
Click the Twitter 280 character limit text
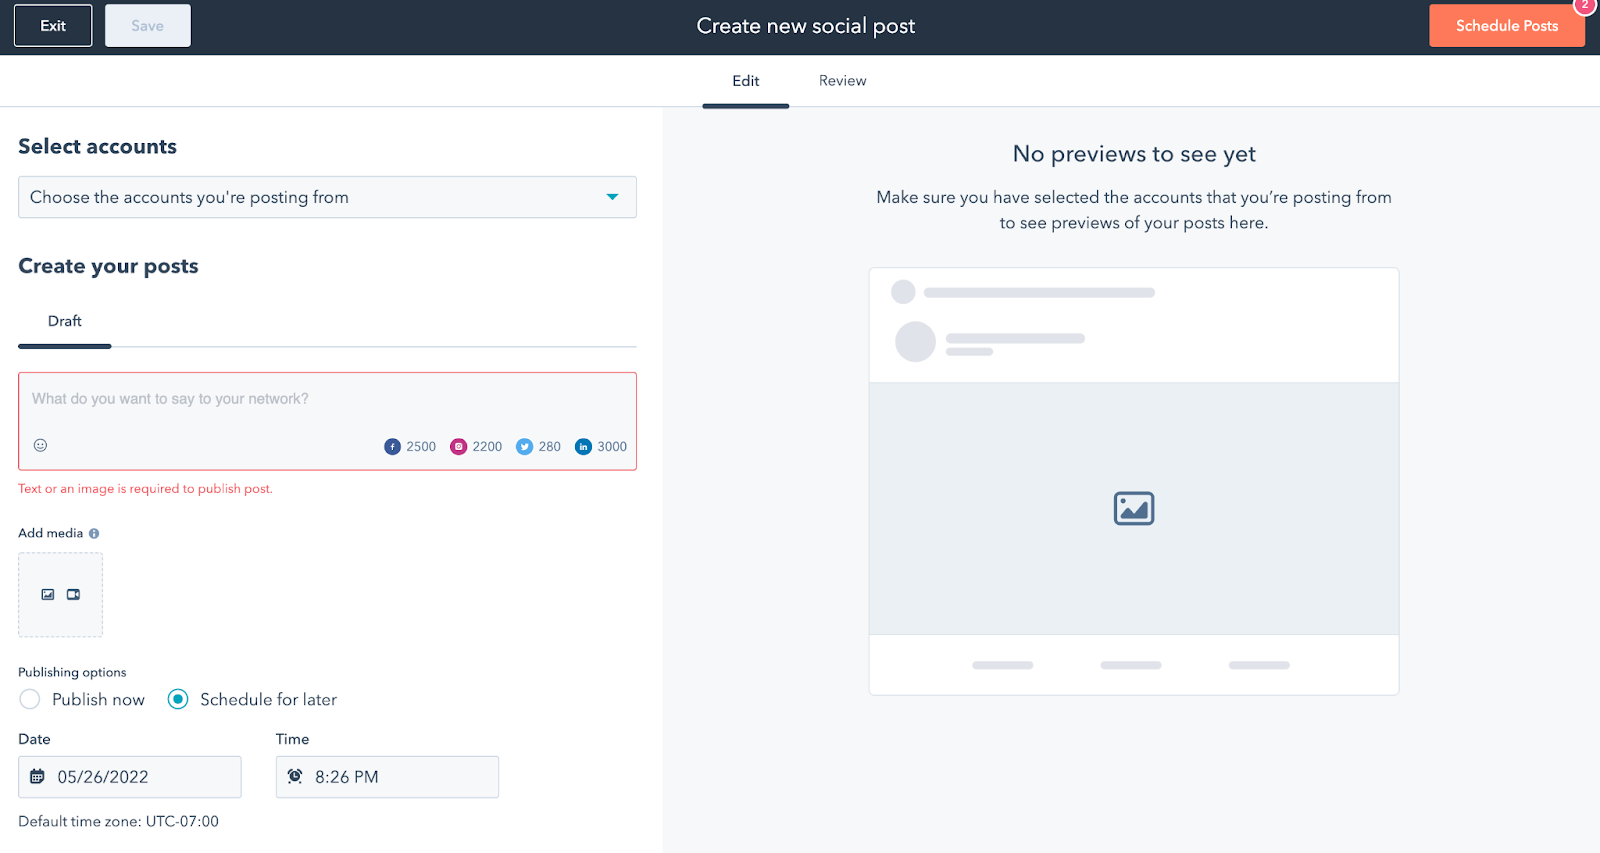pos(550,447)
